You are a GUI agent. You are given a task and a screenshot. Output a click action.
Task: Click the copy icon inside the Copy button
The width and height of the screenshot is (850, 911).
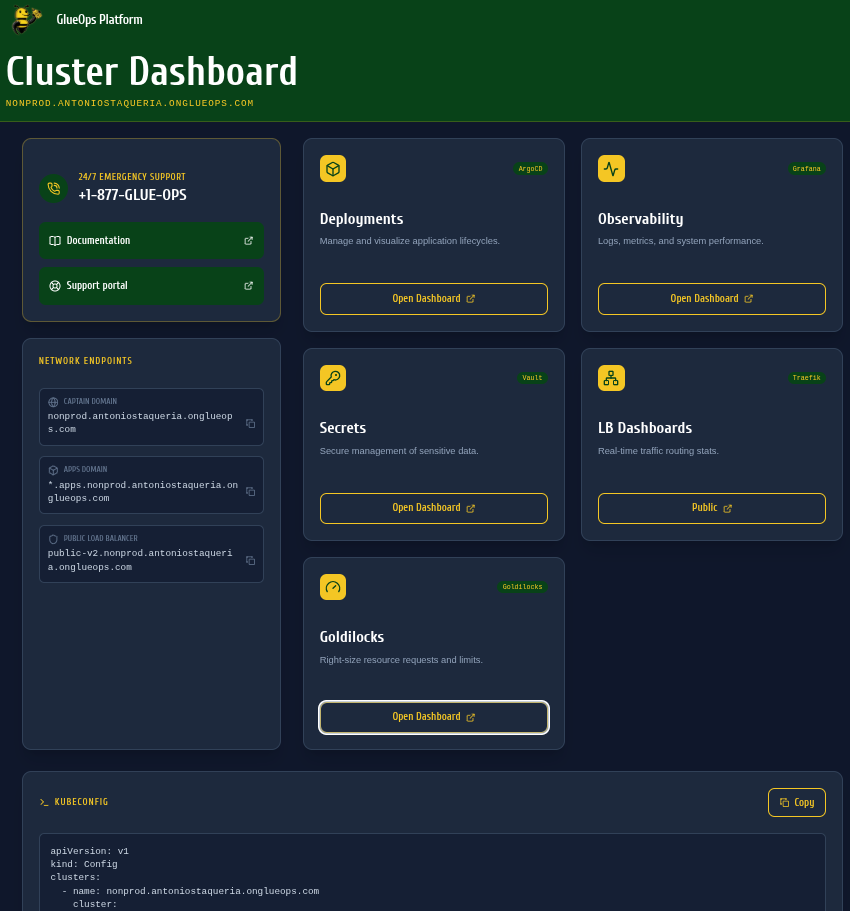coord(784,802)
